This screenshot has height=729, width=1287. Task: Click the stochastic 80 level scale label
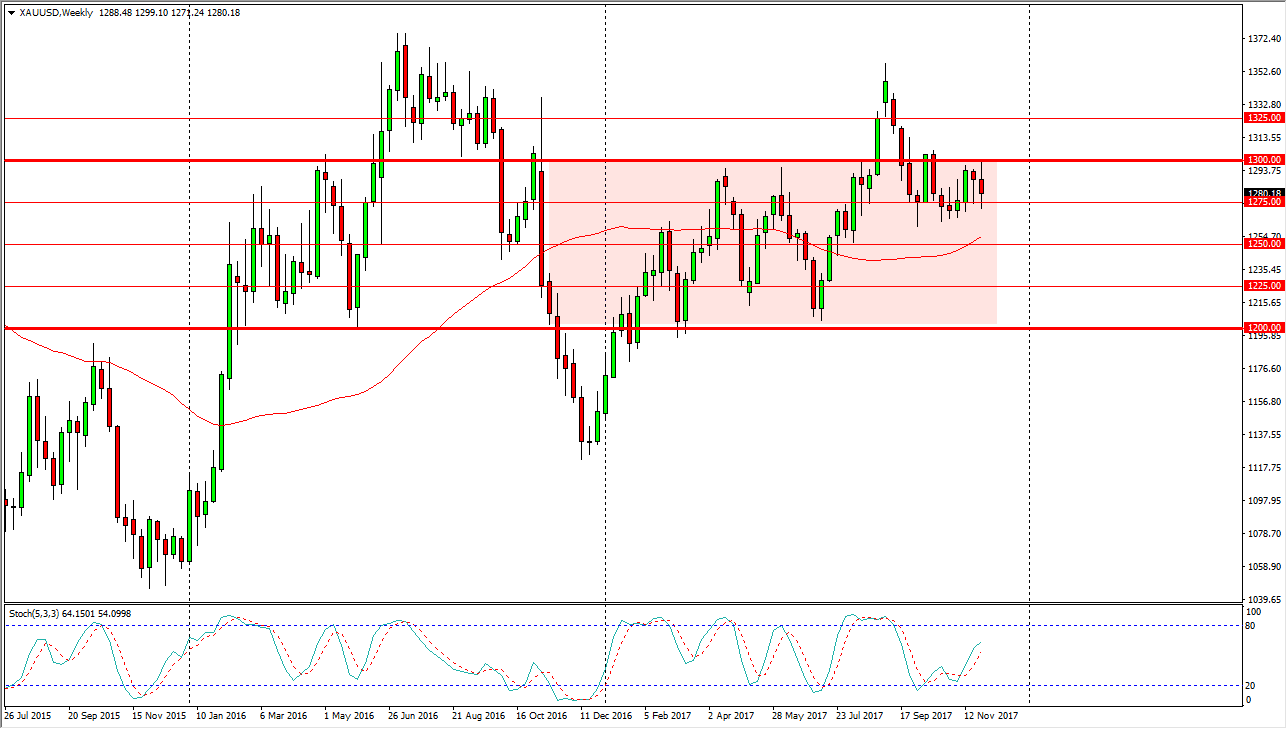(1251, 626)
